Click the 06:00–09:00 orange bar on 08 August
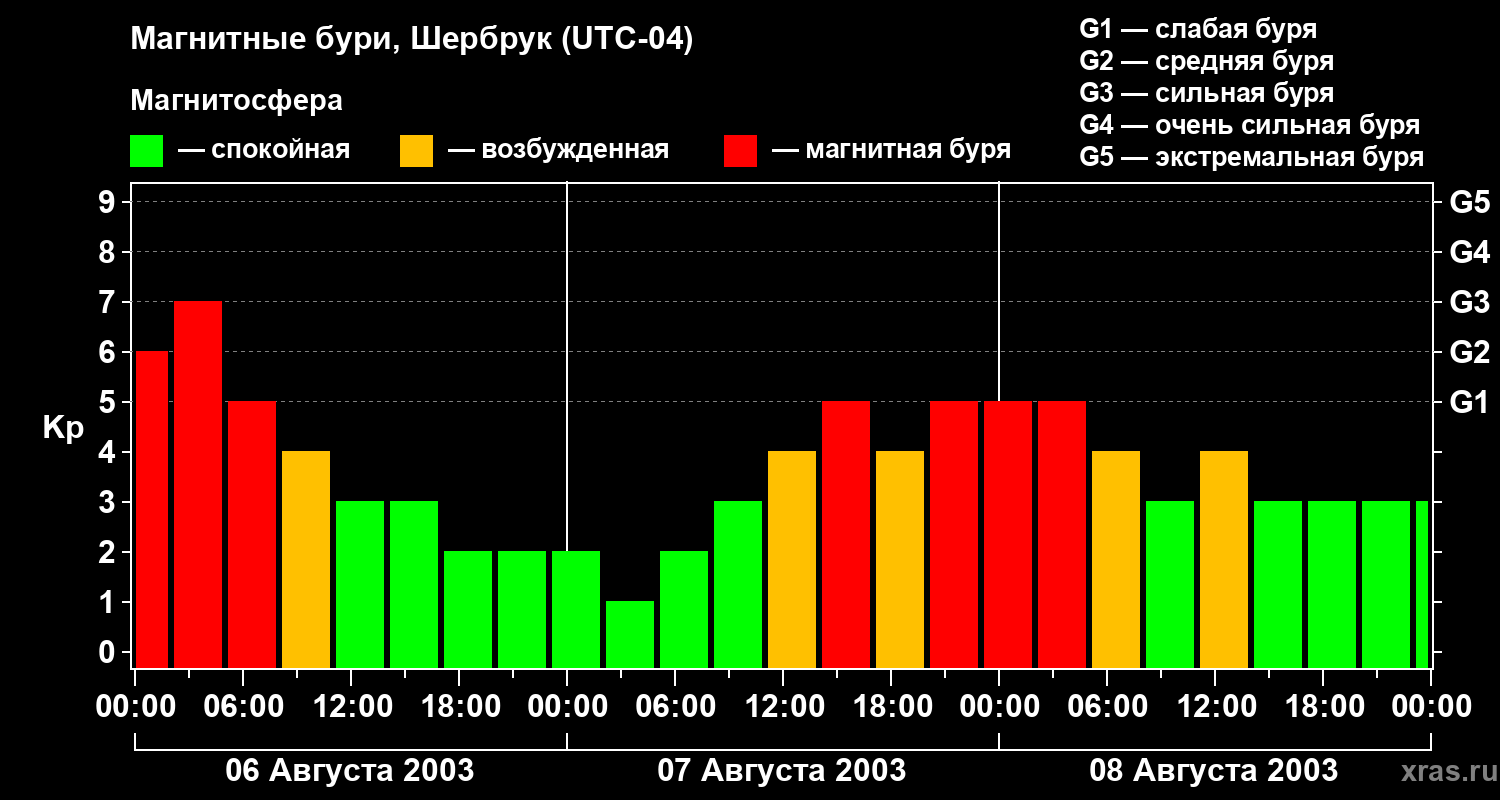The image size is (1500, 800). (1116, 560)
